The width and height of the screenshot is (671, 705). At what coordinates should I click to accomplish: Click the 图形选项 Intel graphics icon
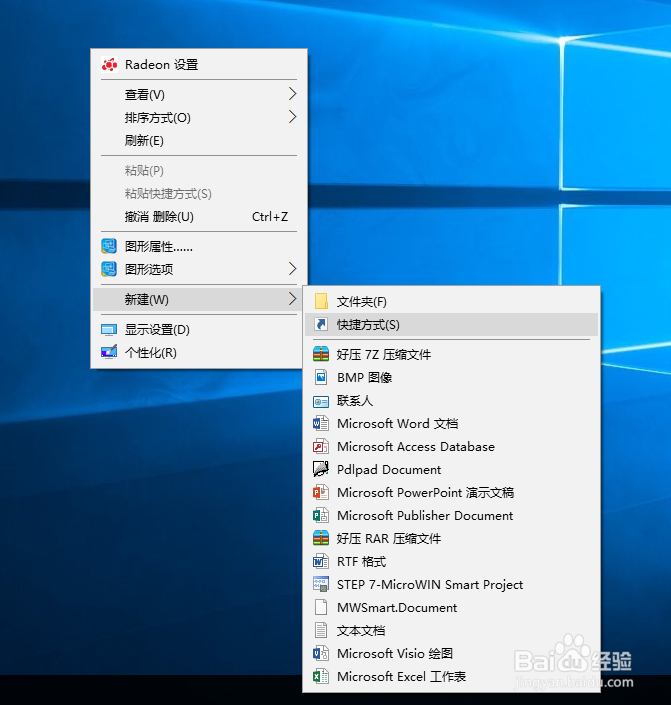coord(109,269)
